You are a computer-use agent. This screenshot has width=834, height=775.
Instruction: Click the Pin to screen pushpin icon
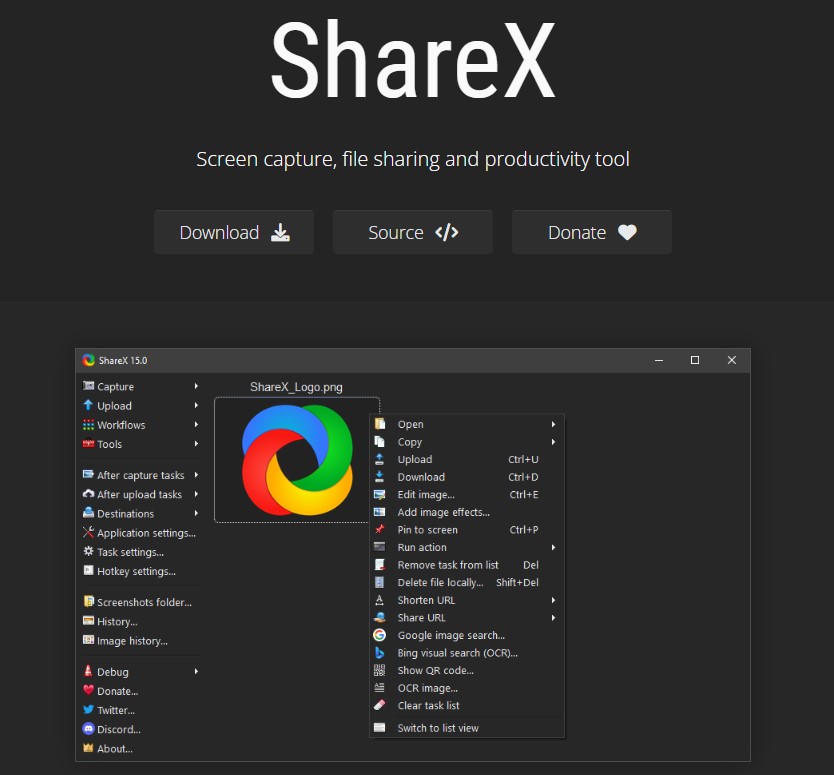pos(379,529)
